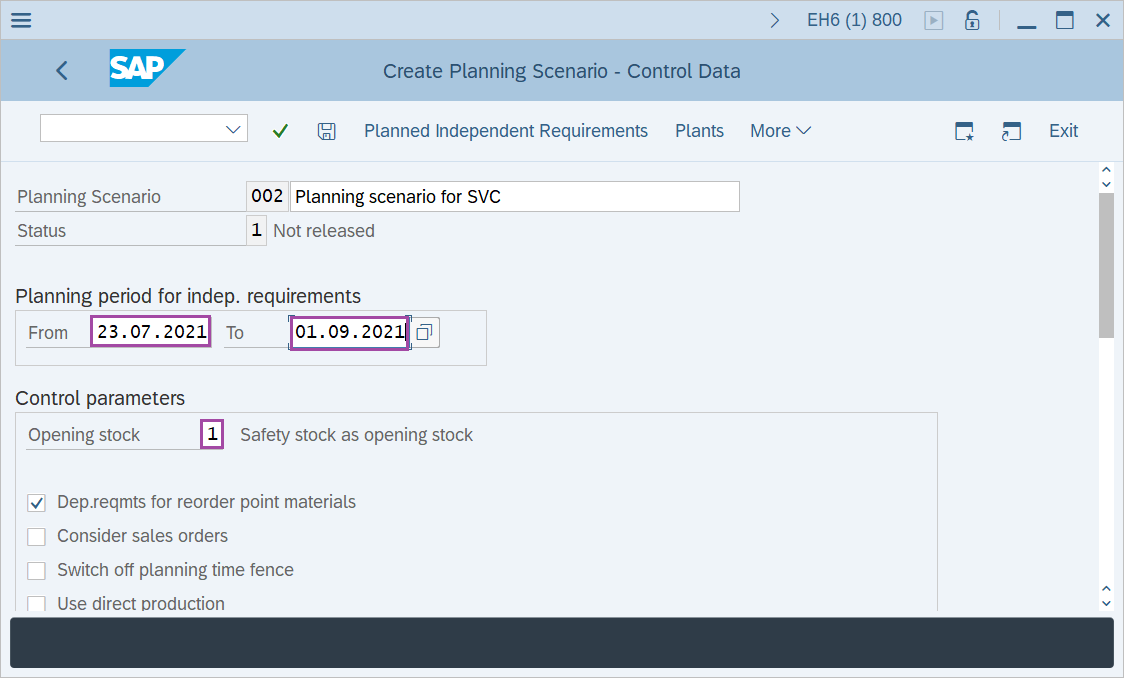Image resolution: width=1124 pixels, height=678 pixels.
Task: Enable Use direct production
Action: 36,603
